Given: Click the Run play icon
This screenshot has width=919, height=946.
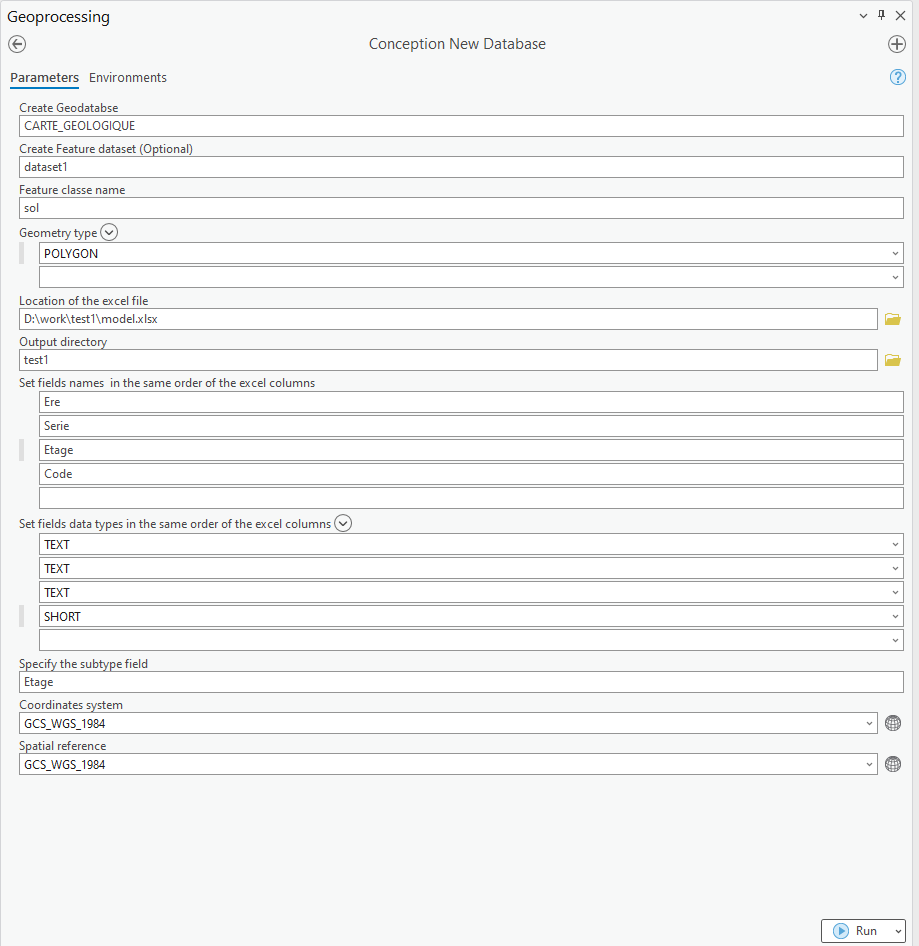Looking at the screenshot, I should (x=841, y=931).
